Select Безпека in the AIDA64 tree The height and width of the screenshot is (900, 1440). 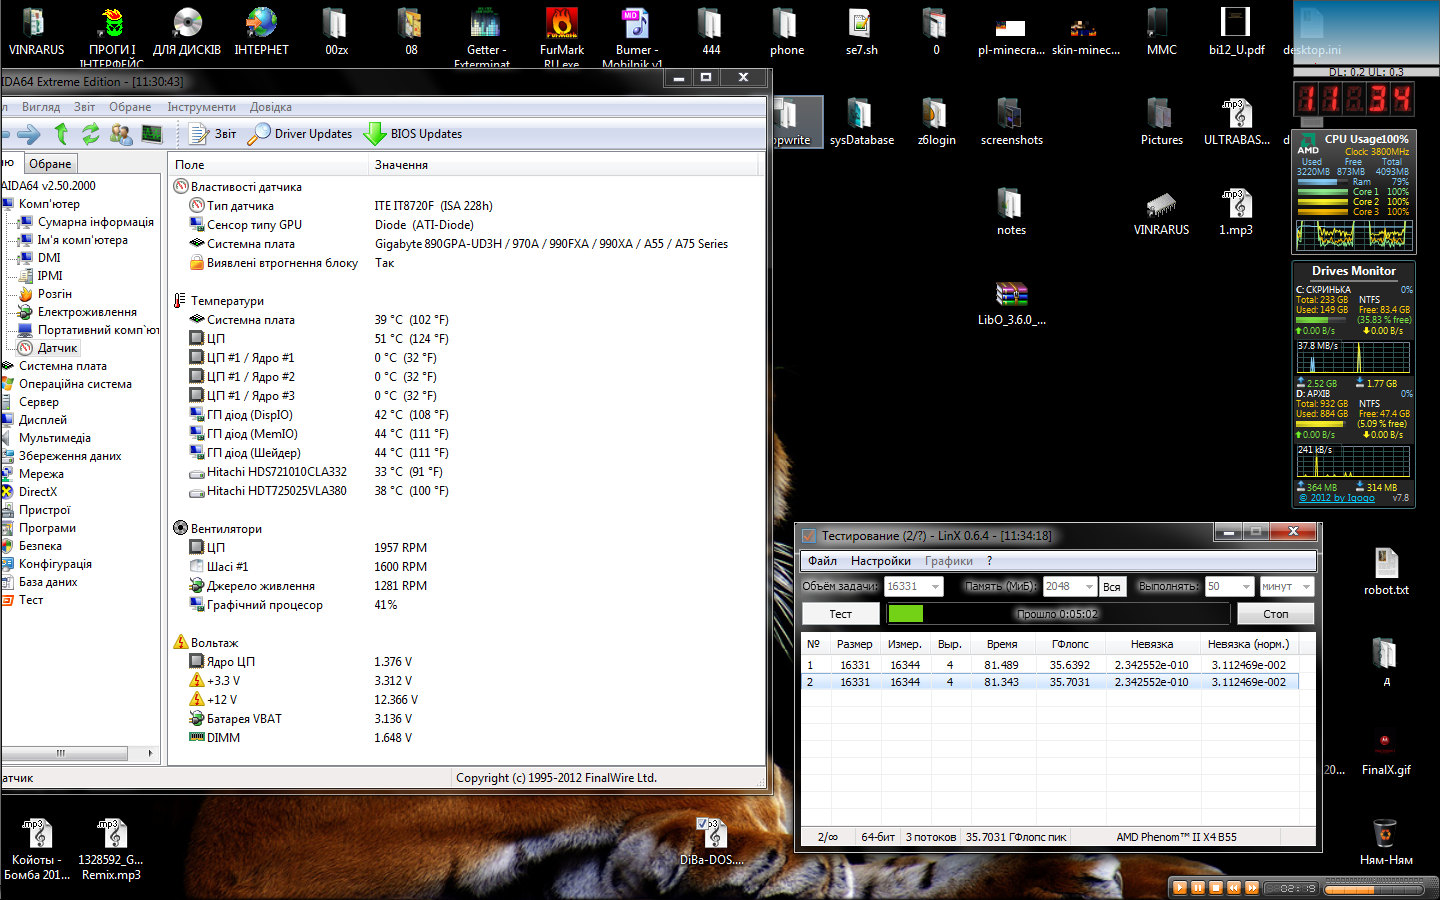pos(40,546)
